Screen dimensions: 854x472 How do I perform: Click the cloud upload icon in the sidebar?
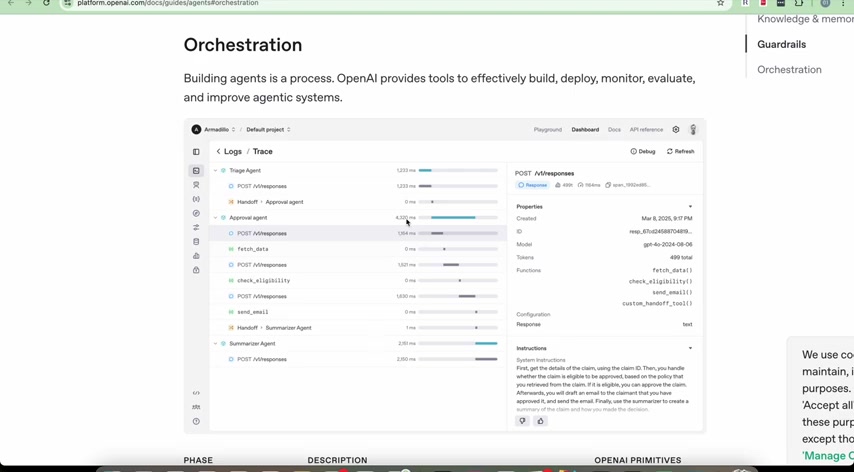[x=196, y=256]
